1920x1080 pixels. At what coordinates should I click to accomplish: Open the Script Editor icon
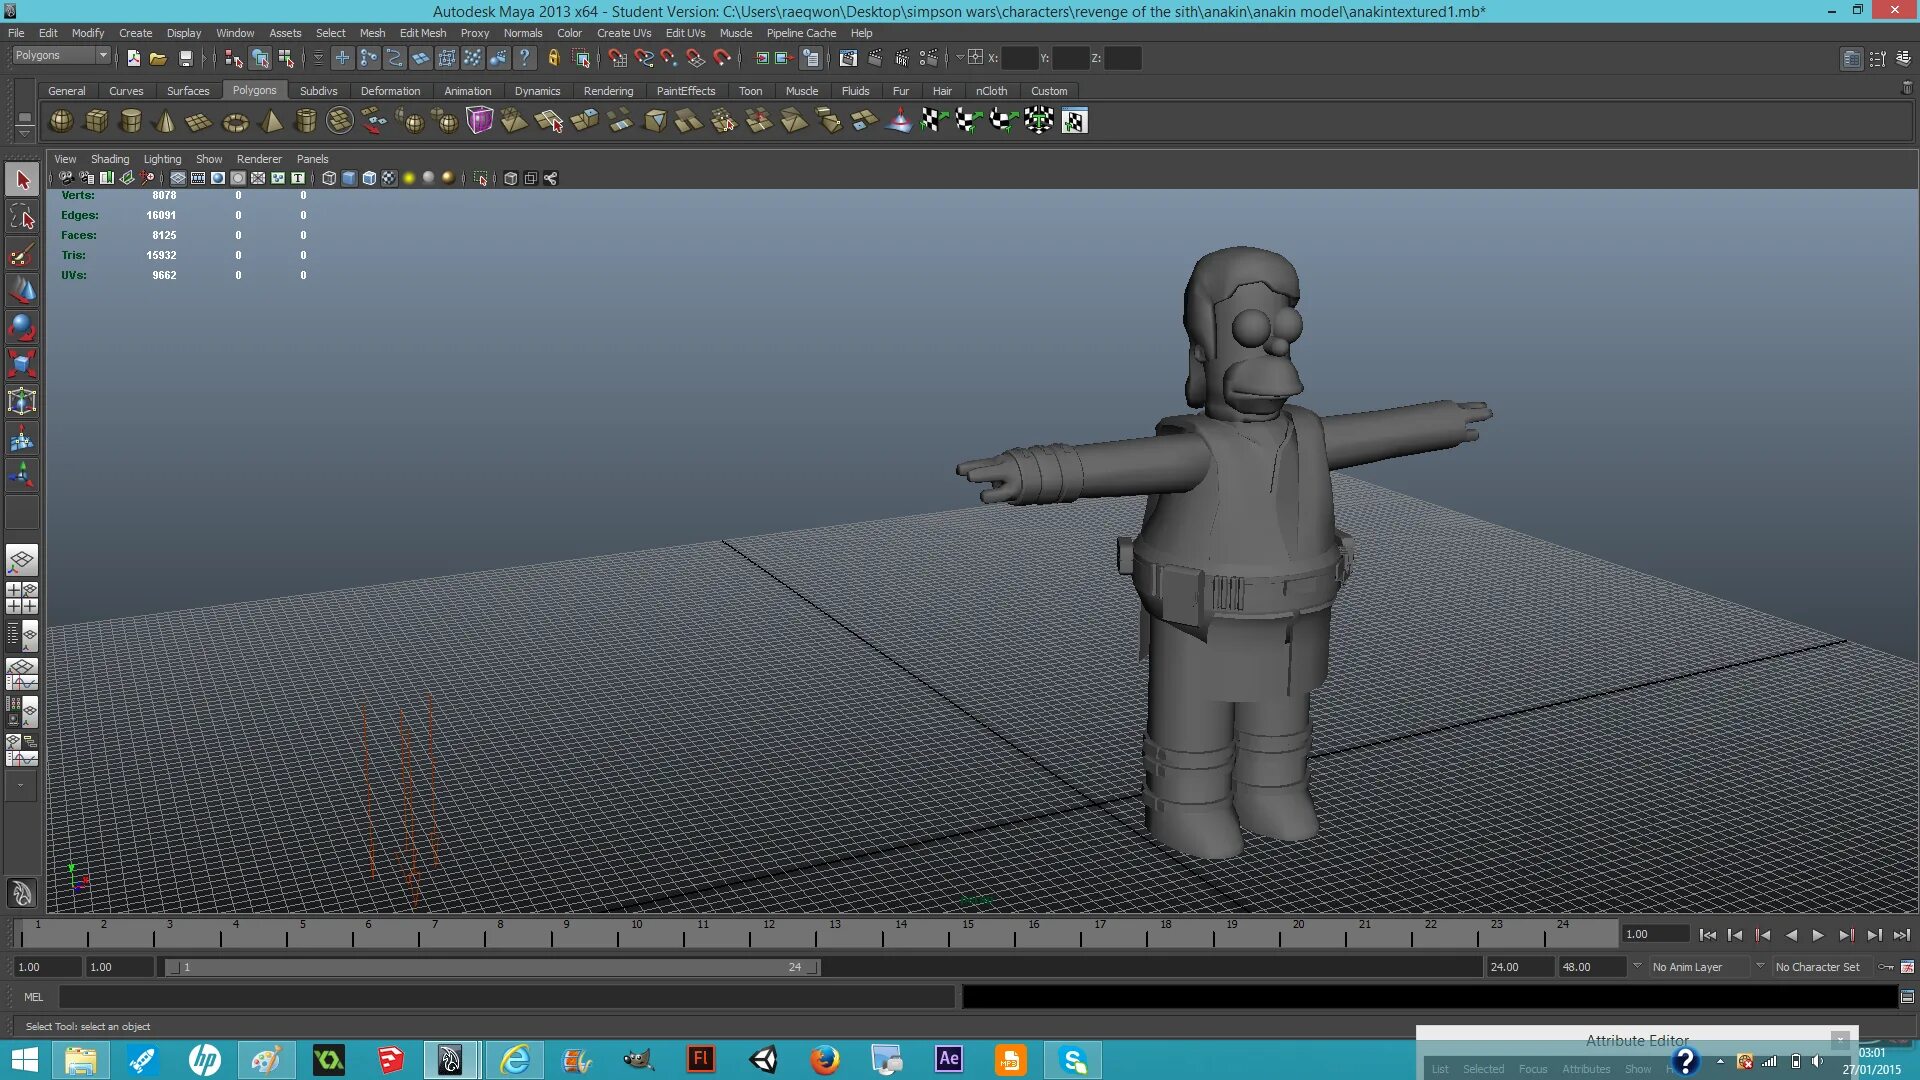point(1907,997)
